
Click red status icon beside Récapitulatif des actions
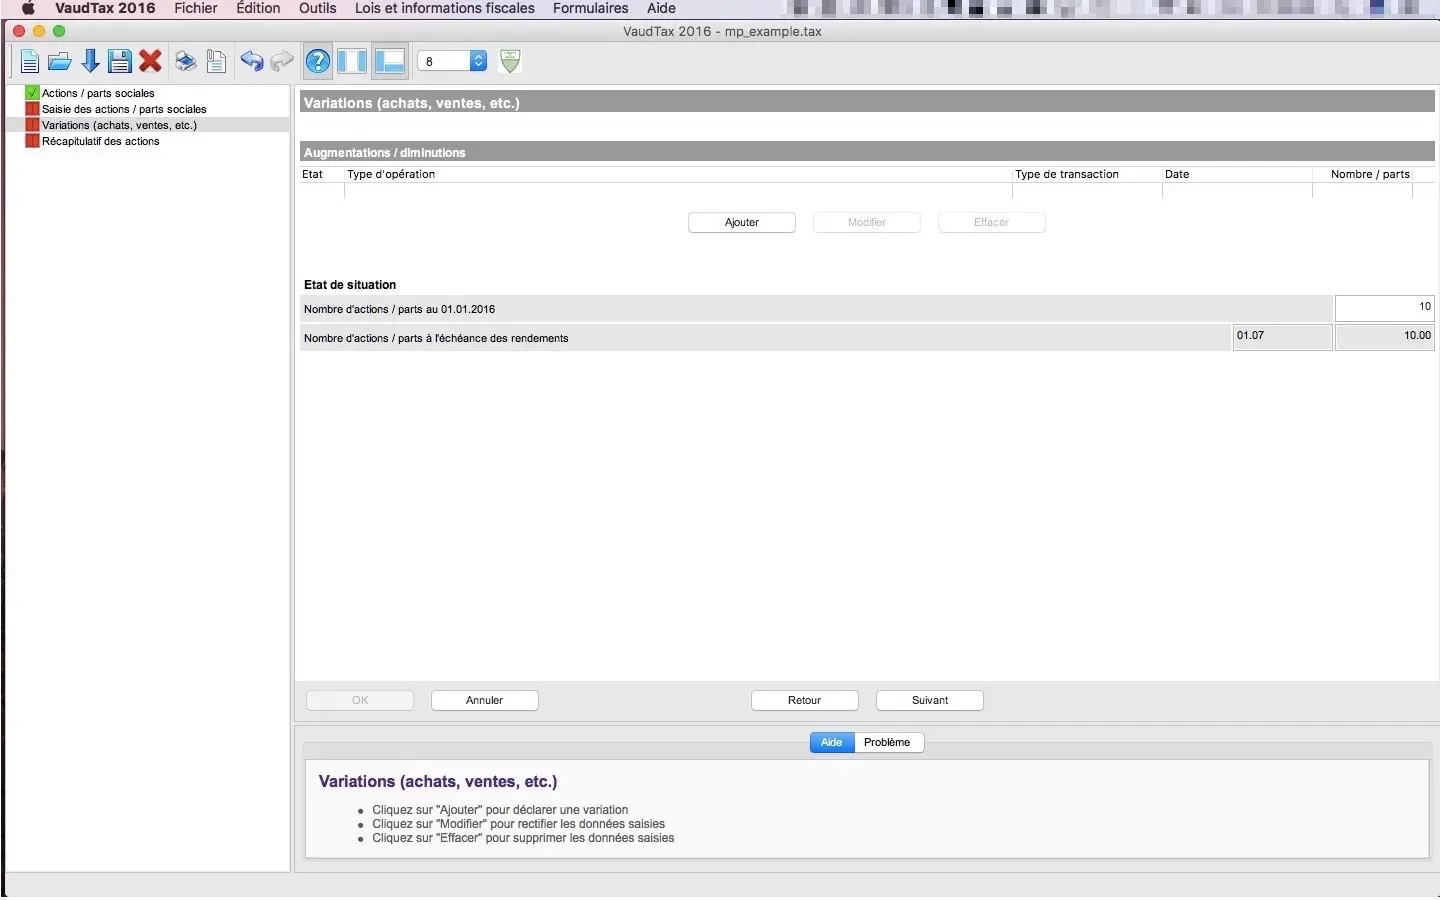(x=32, y=141)
